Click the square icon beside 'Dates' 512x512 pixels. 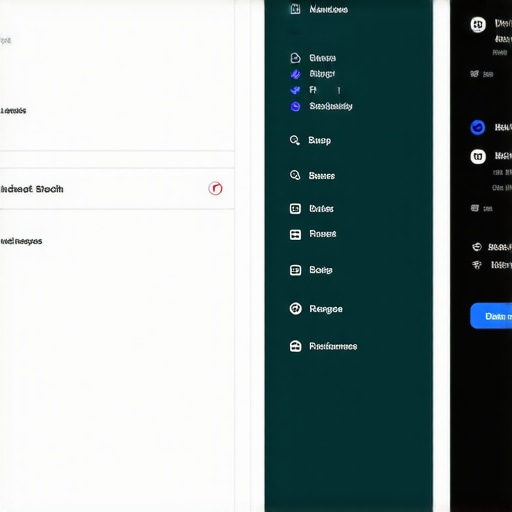[295, 209]
